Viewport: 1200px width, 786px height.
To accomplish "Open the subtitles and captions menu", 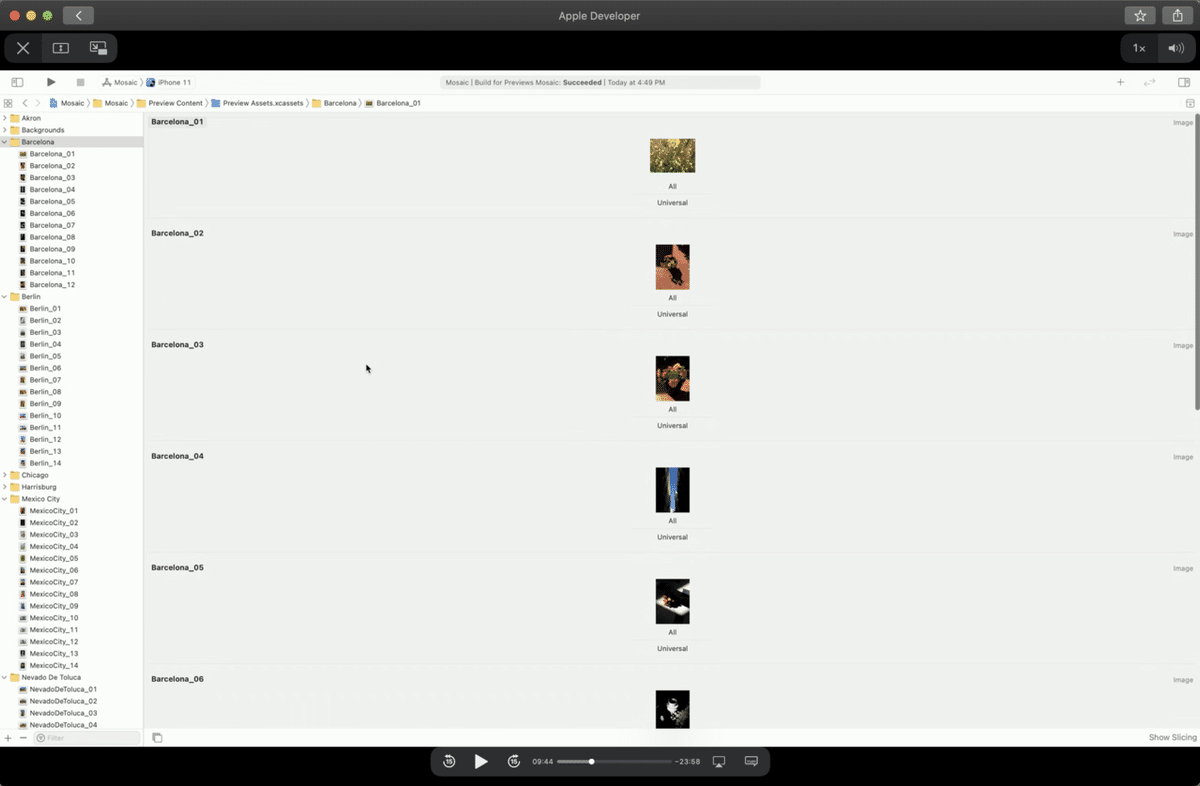I will 751,762.
